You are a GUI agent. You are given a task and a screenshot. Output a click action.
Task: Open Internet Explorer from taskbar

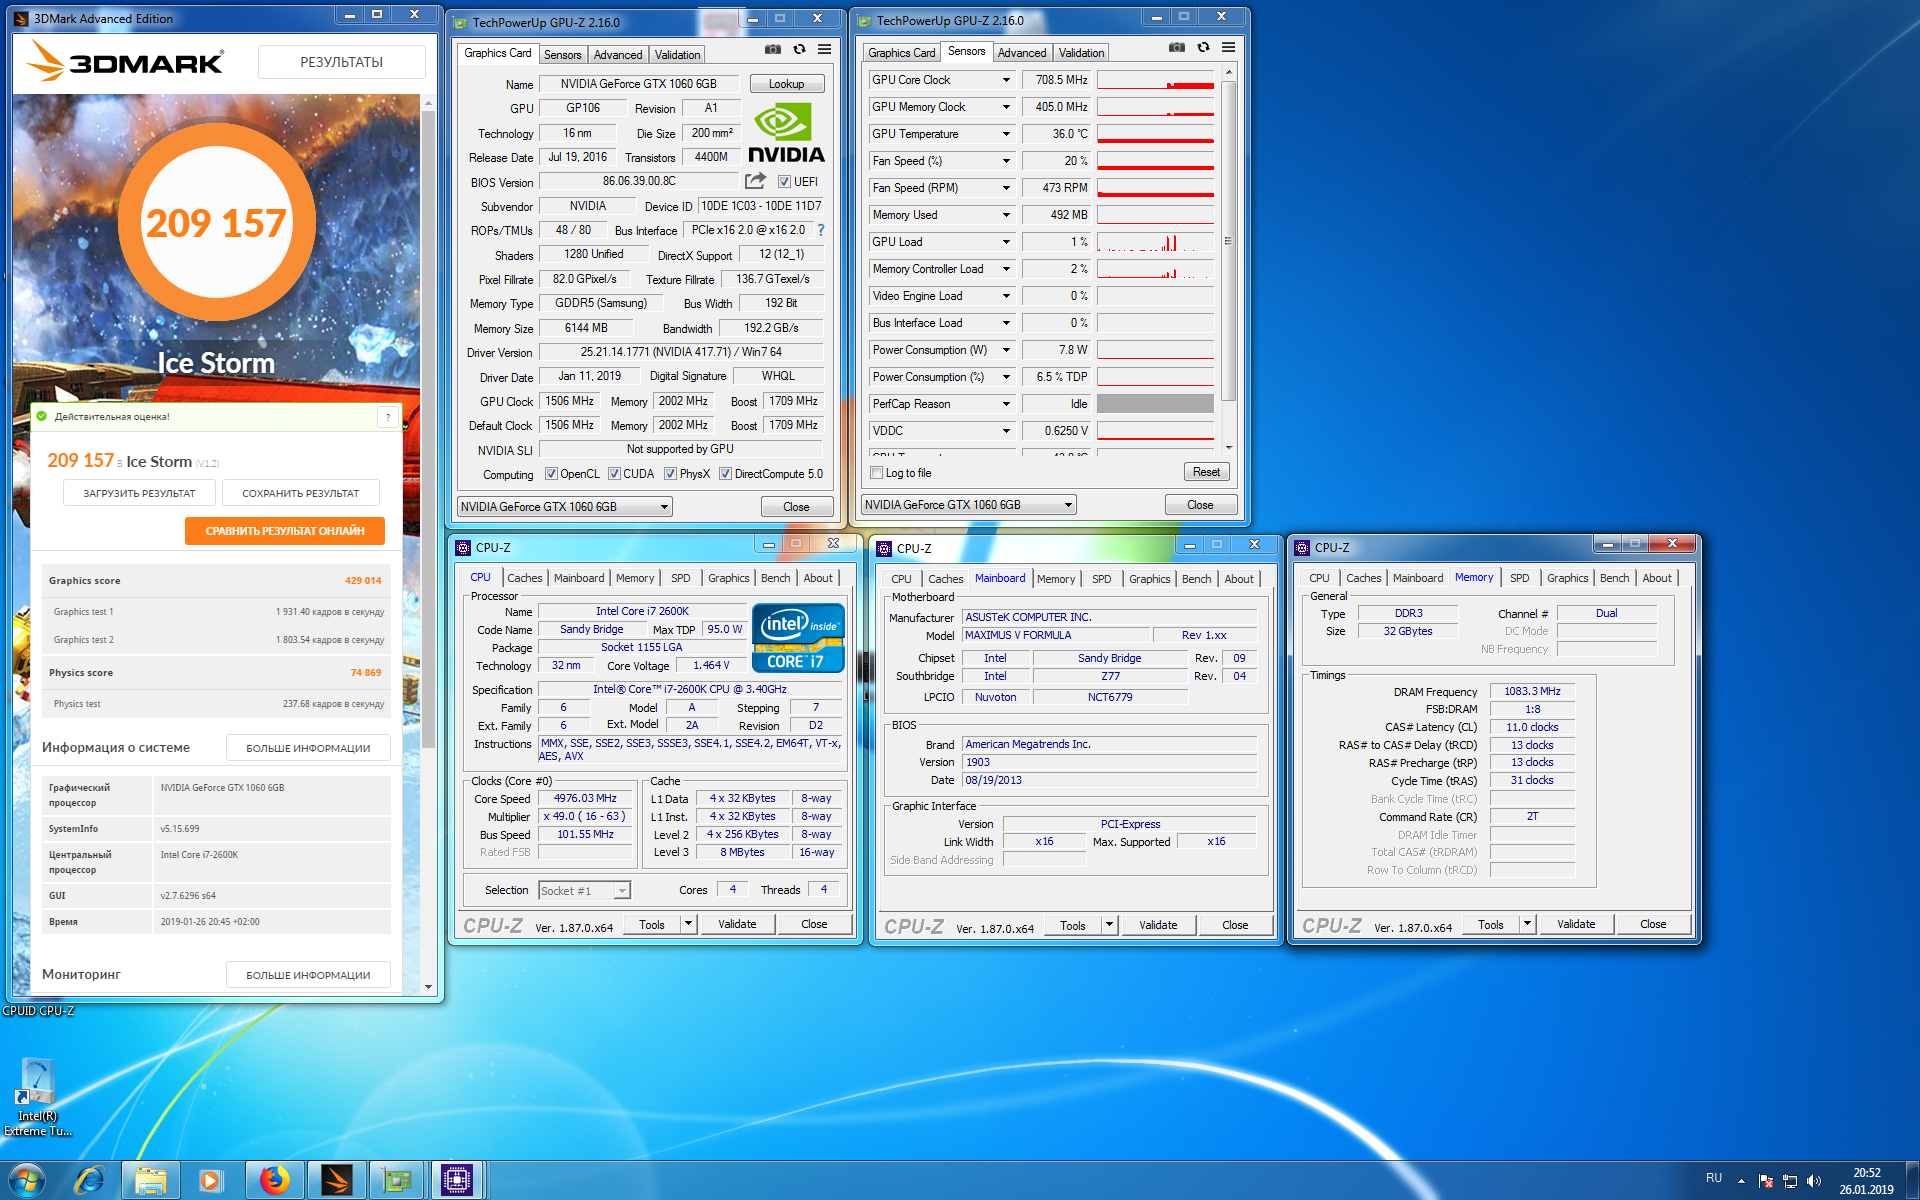[89, 1181]
